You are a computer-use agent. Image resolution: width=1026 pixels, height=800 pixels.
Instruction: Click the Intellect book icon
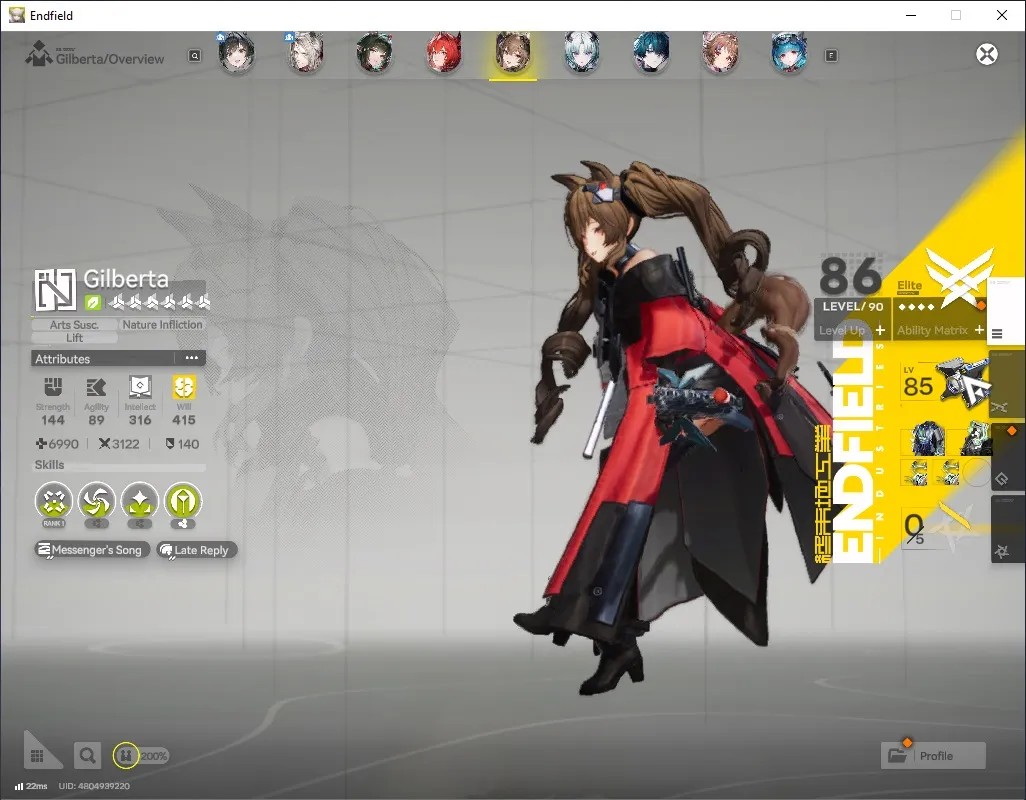[x=140, y=387]
